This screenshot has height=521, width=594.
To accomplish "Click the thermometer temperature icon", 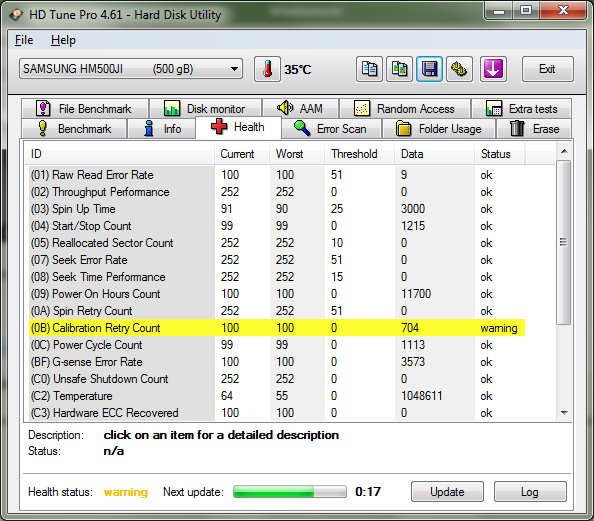I will click(x=267, y=69).
